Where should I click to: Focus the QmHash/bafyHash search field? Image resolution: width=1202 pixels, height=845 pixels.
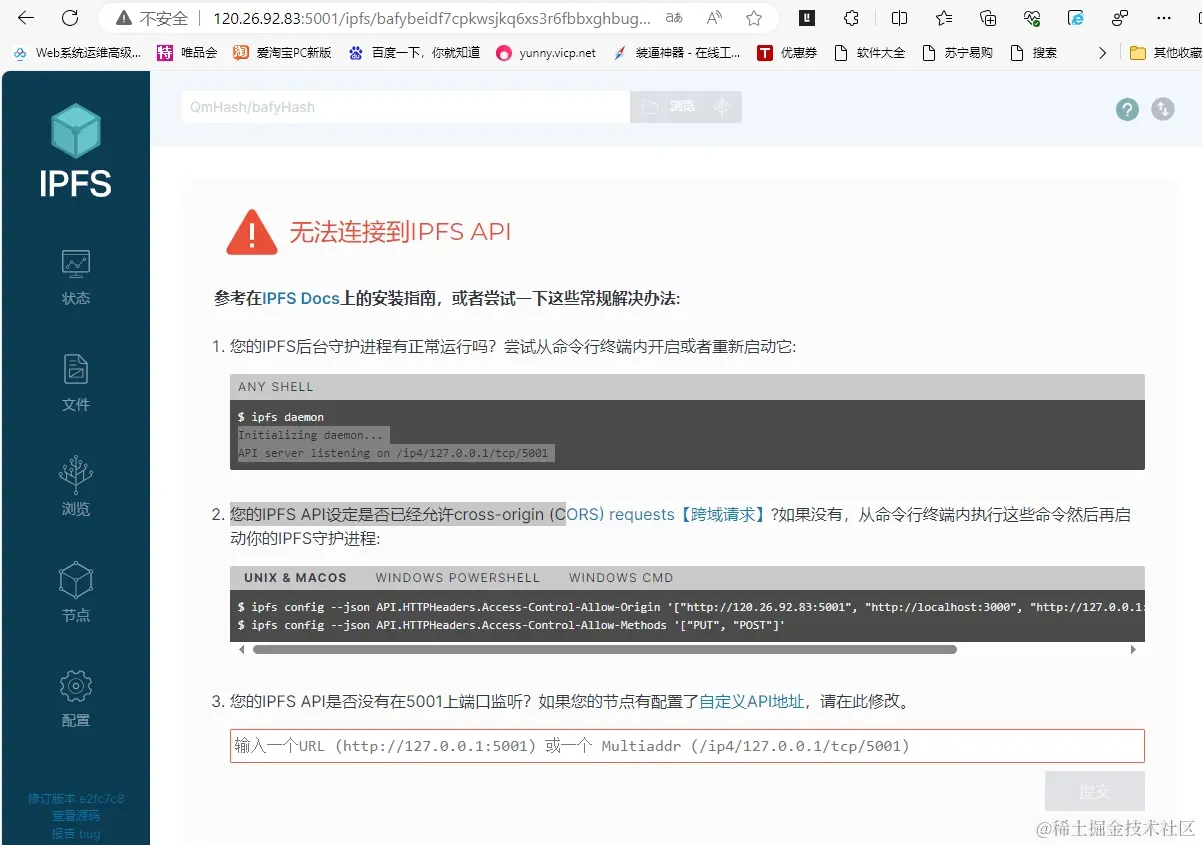click(405, 107)
